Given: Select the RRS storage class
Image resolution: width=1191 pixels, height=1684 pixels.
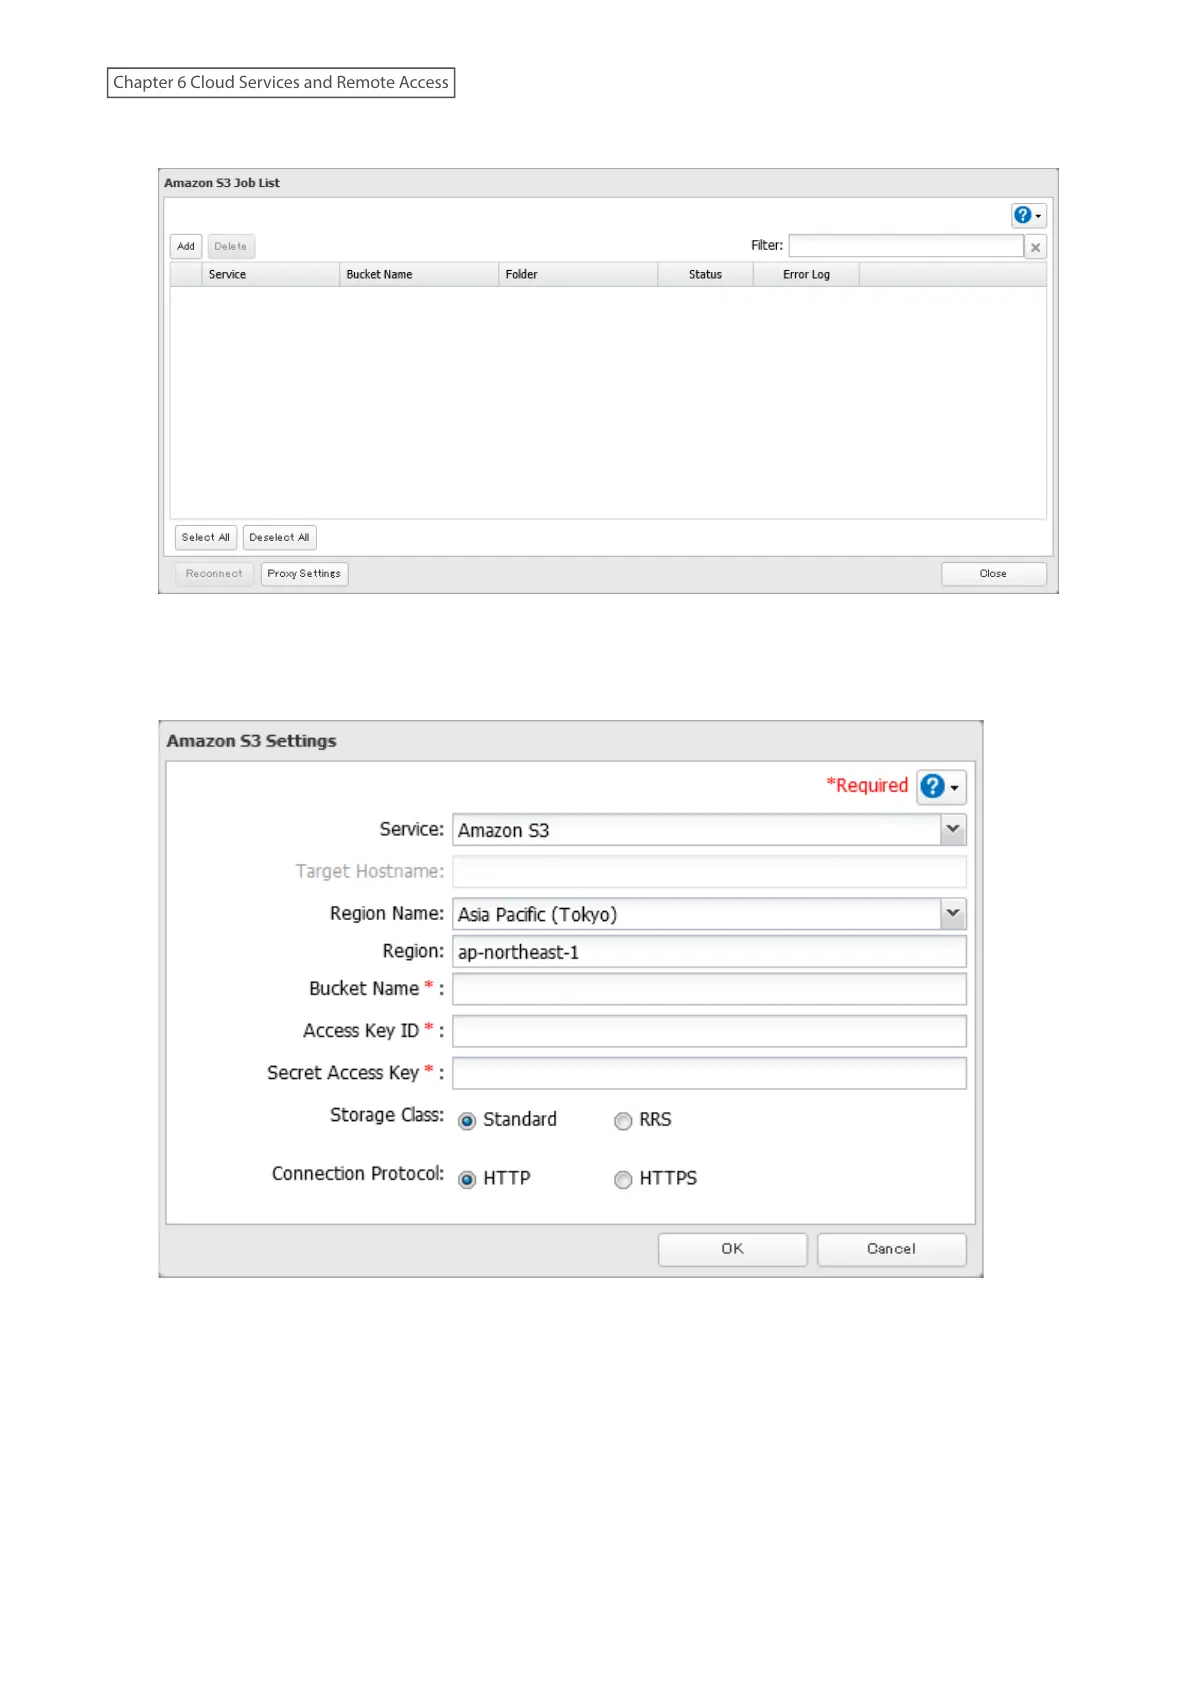Looking at the screenshot, I should 623,1121.
